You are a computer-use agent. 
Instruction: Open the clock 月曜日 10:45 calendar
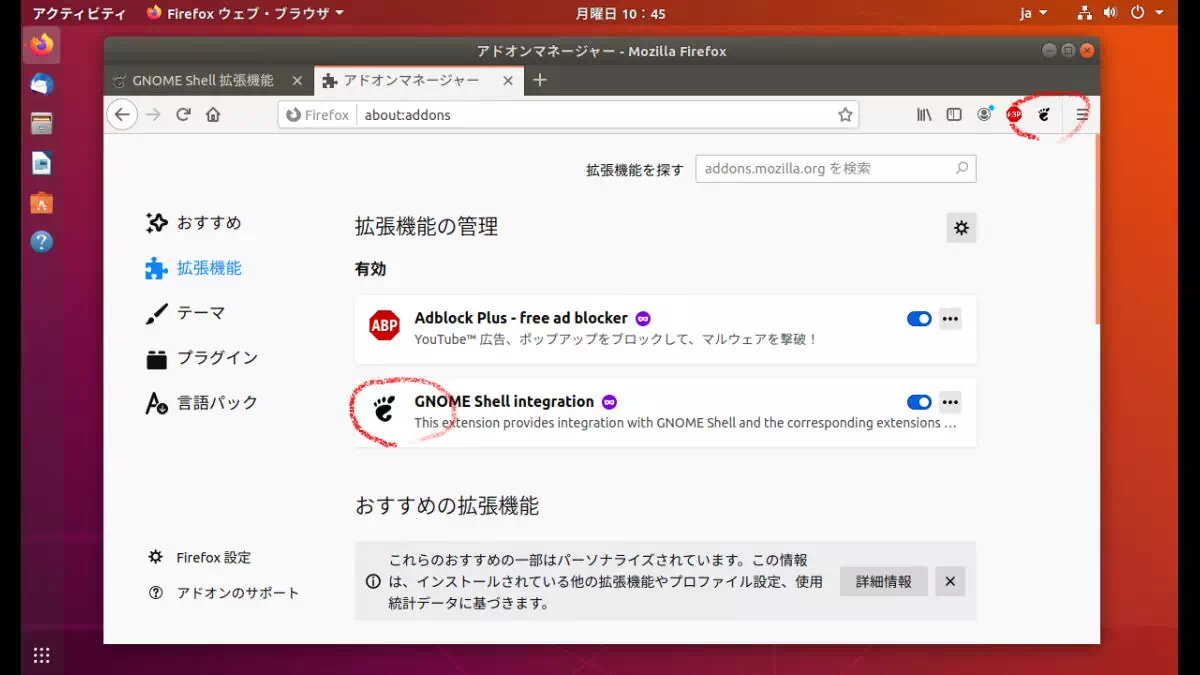pos(620,13)
